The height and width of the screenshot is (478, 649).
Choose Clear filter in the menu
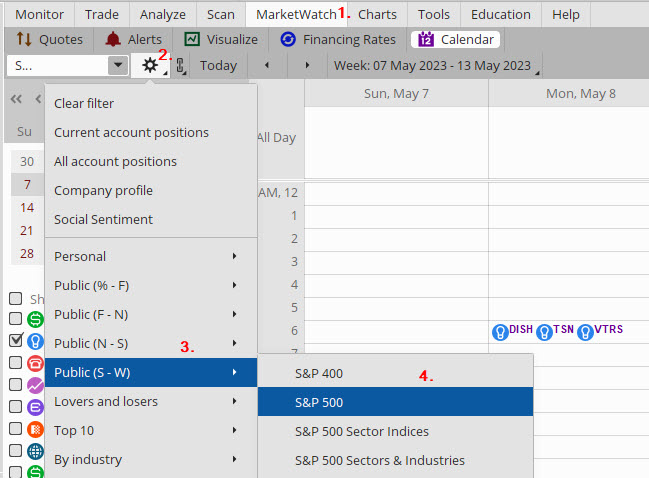(x=84, y=103)
